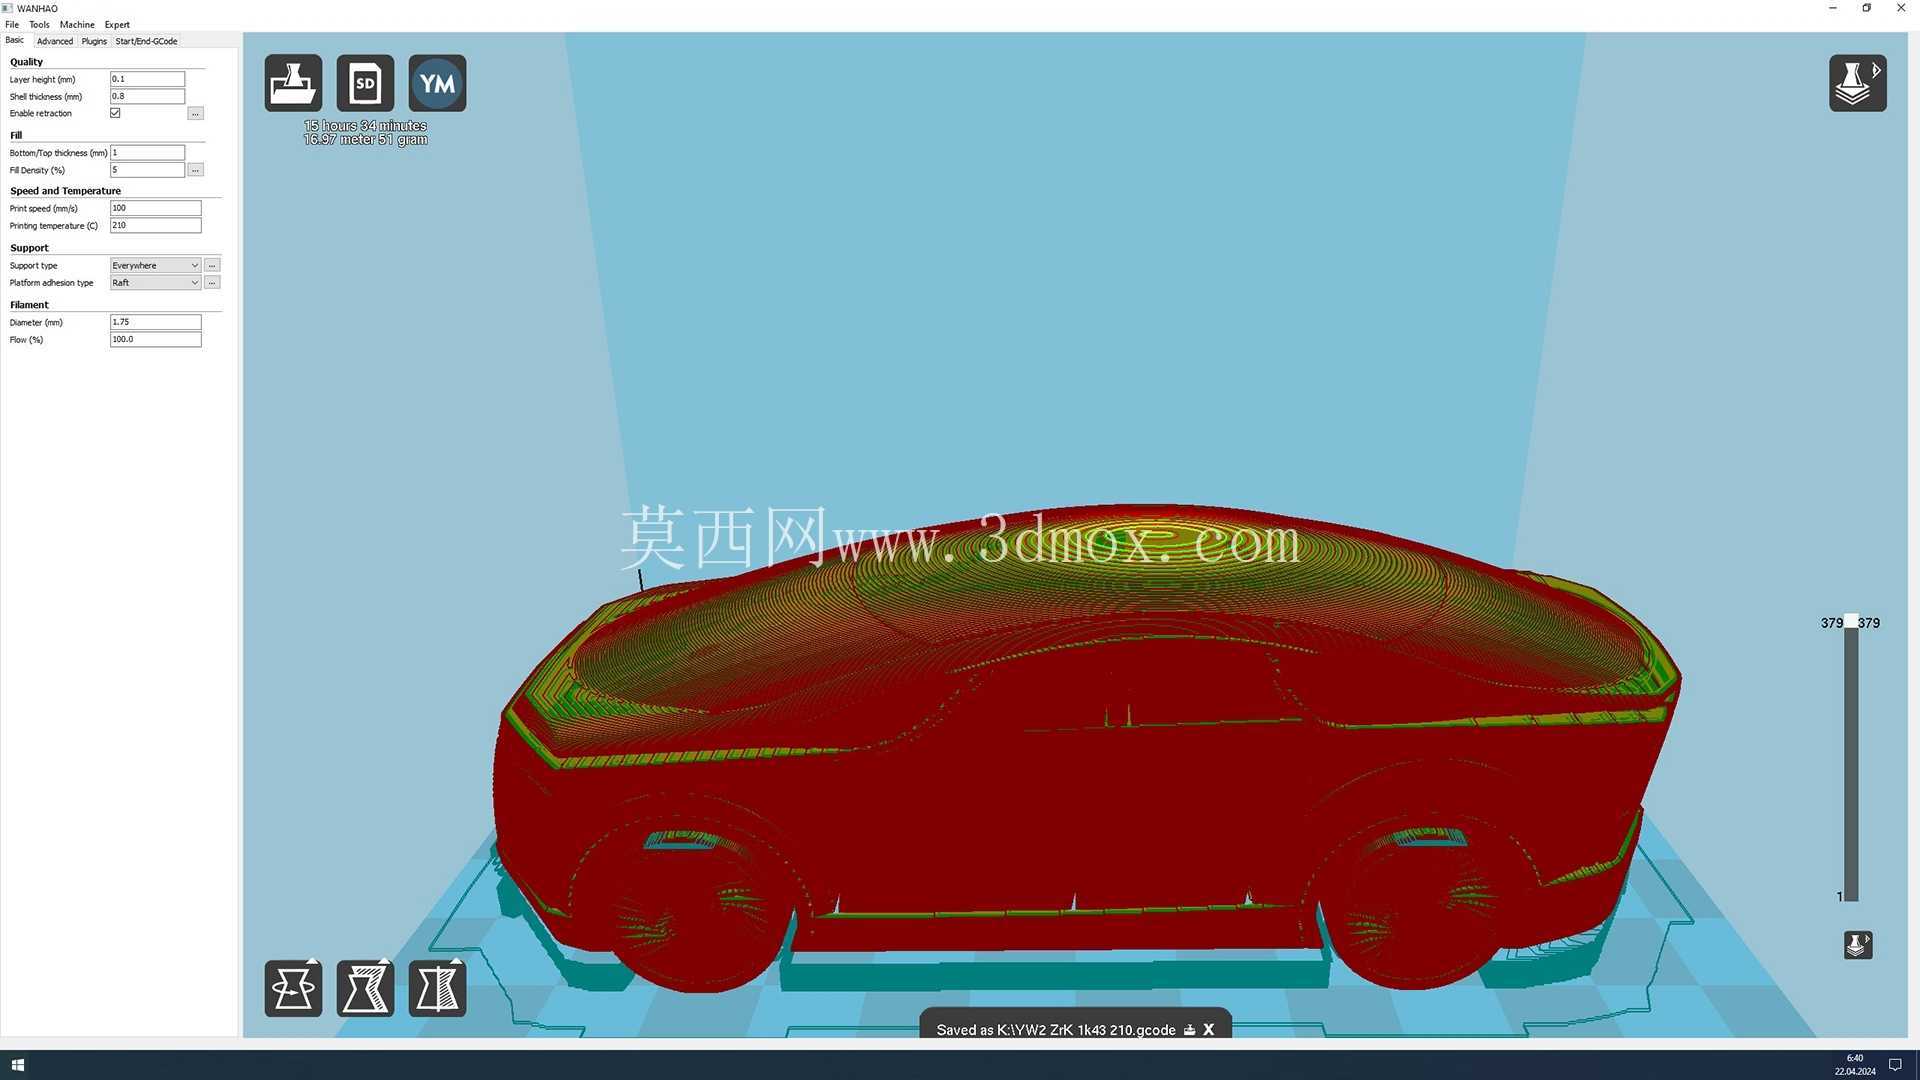Click the Fill Density input field
This screenshot has width=1920, height=1080.
(147, 170)
